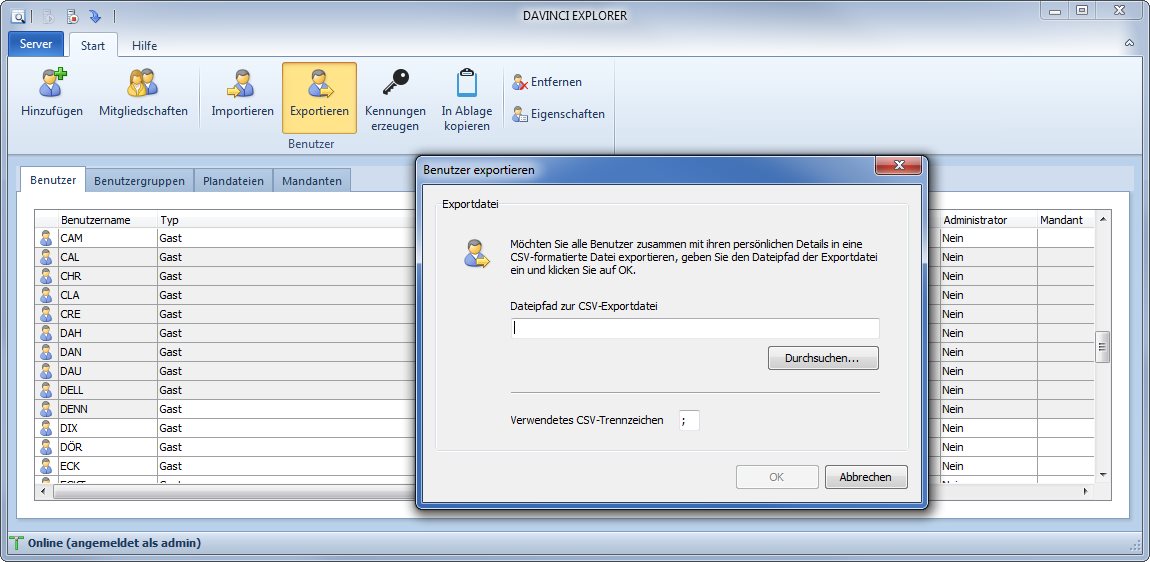Click the CSV export file path field
The height and width of the screenshot is (562, 1150).
point(695,328)
